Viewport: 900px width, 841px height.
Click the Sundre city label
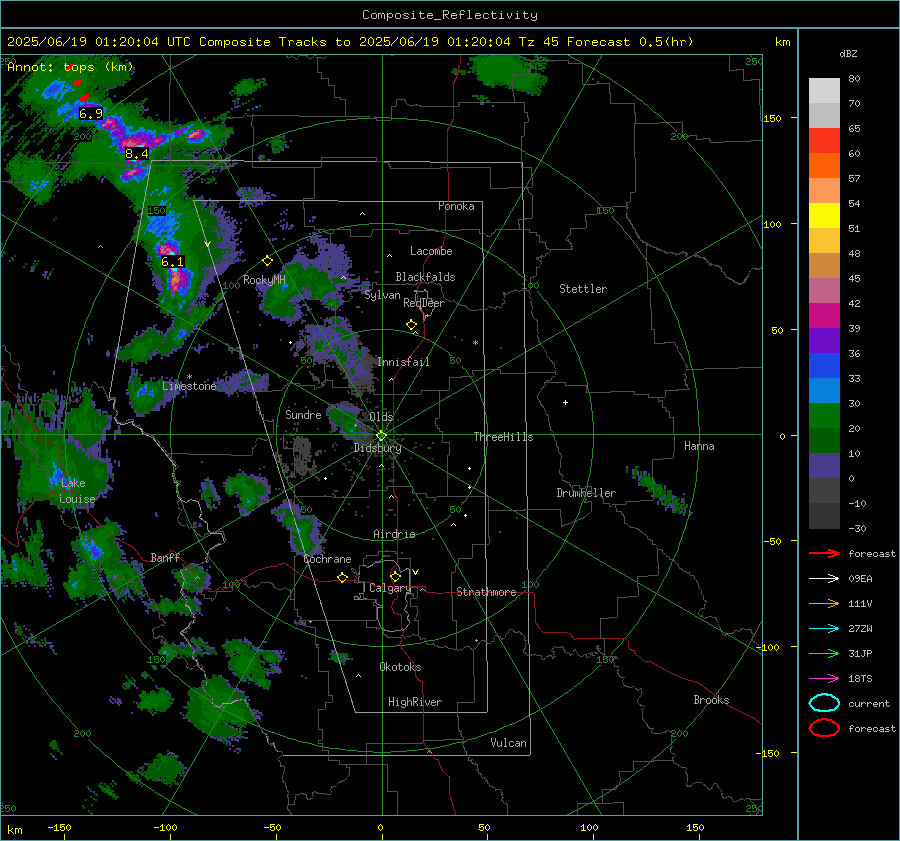303,414
